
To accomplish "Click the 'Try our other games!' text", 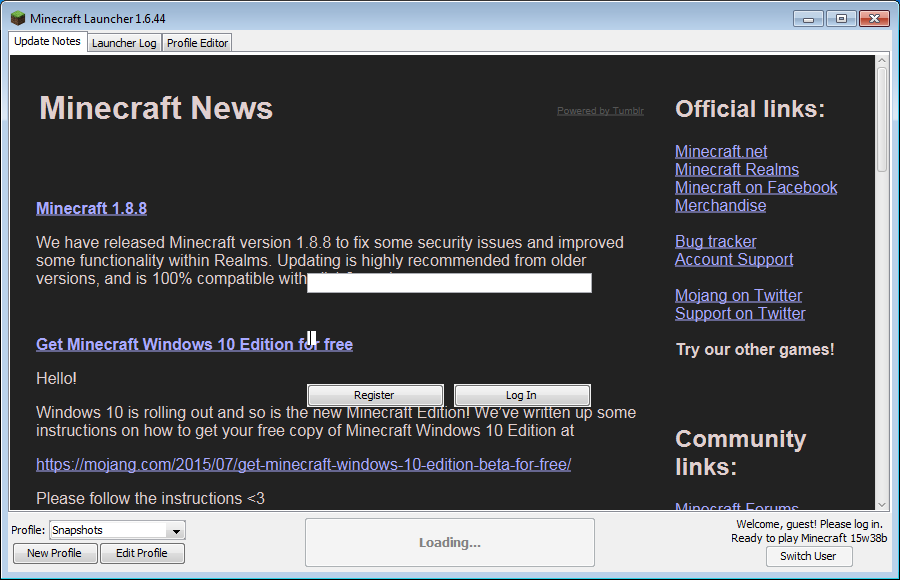I will click(755, 350).
